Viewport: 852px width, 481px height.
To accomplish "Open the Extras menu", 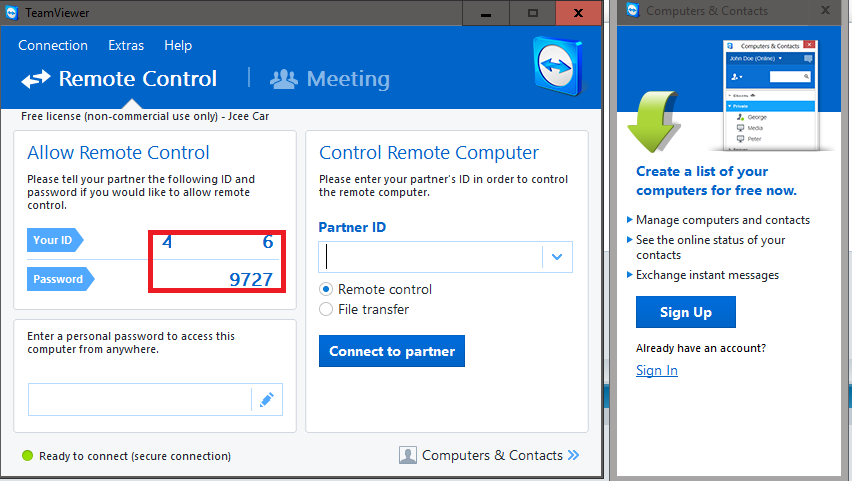I will (x=126, y=45).
